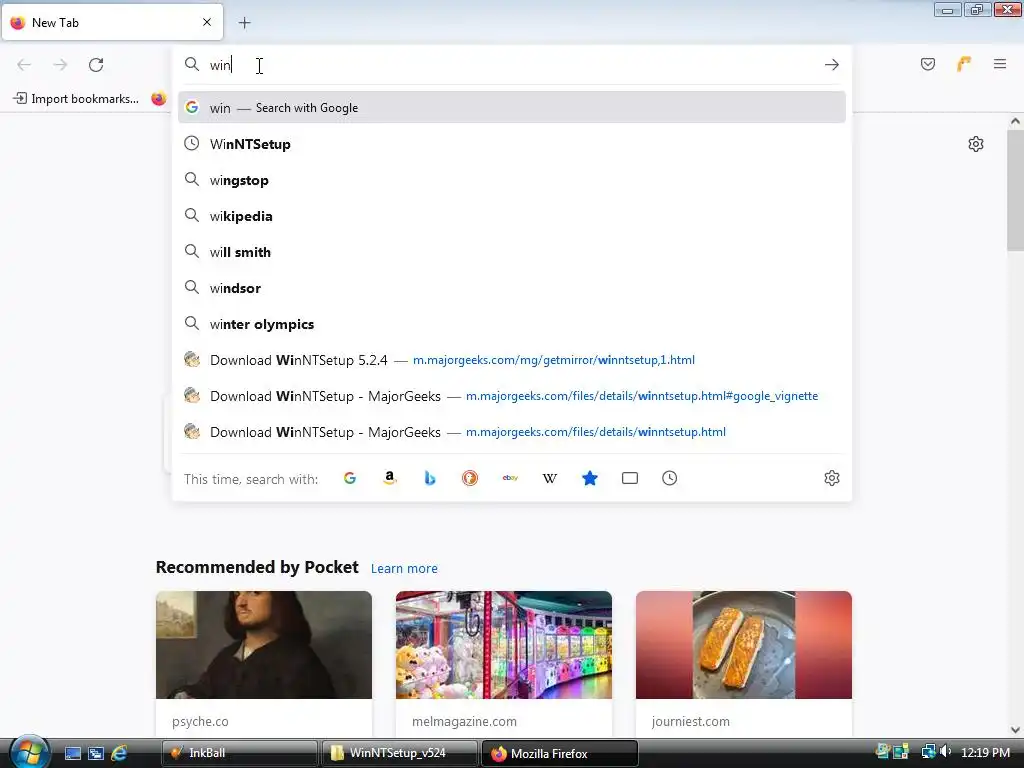Select the New Tab browser tab
1024x768 pixels.
(x=112, y=22)
